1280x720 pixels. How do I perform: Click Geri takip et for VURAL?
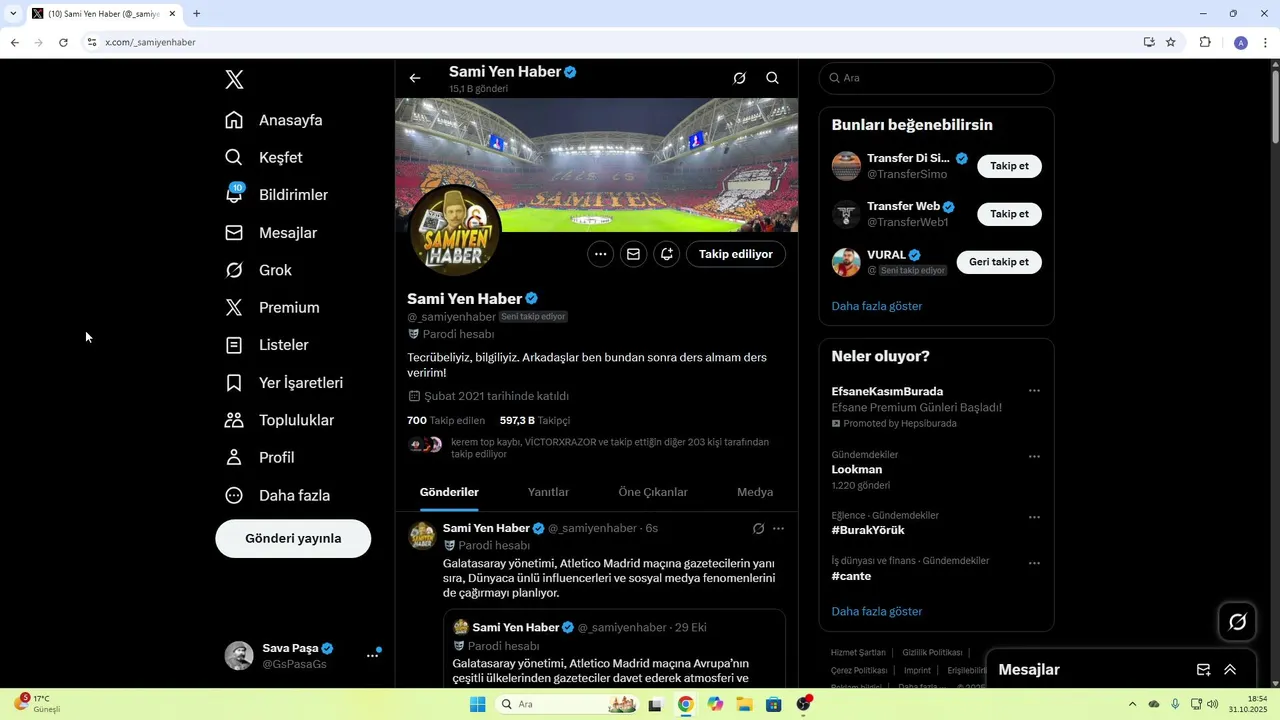click(x=999, y=262)
